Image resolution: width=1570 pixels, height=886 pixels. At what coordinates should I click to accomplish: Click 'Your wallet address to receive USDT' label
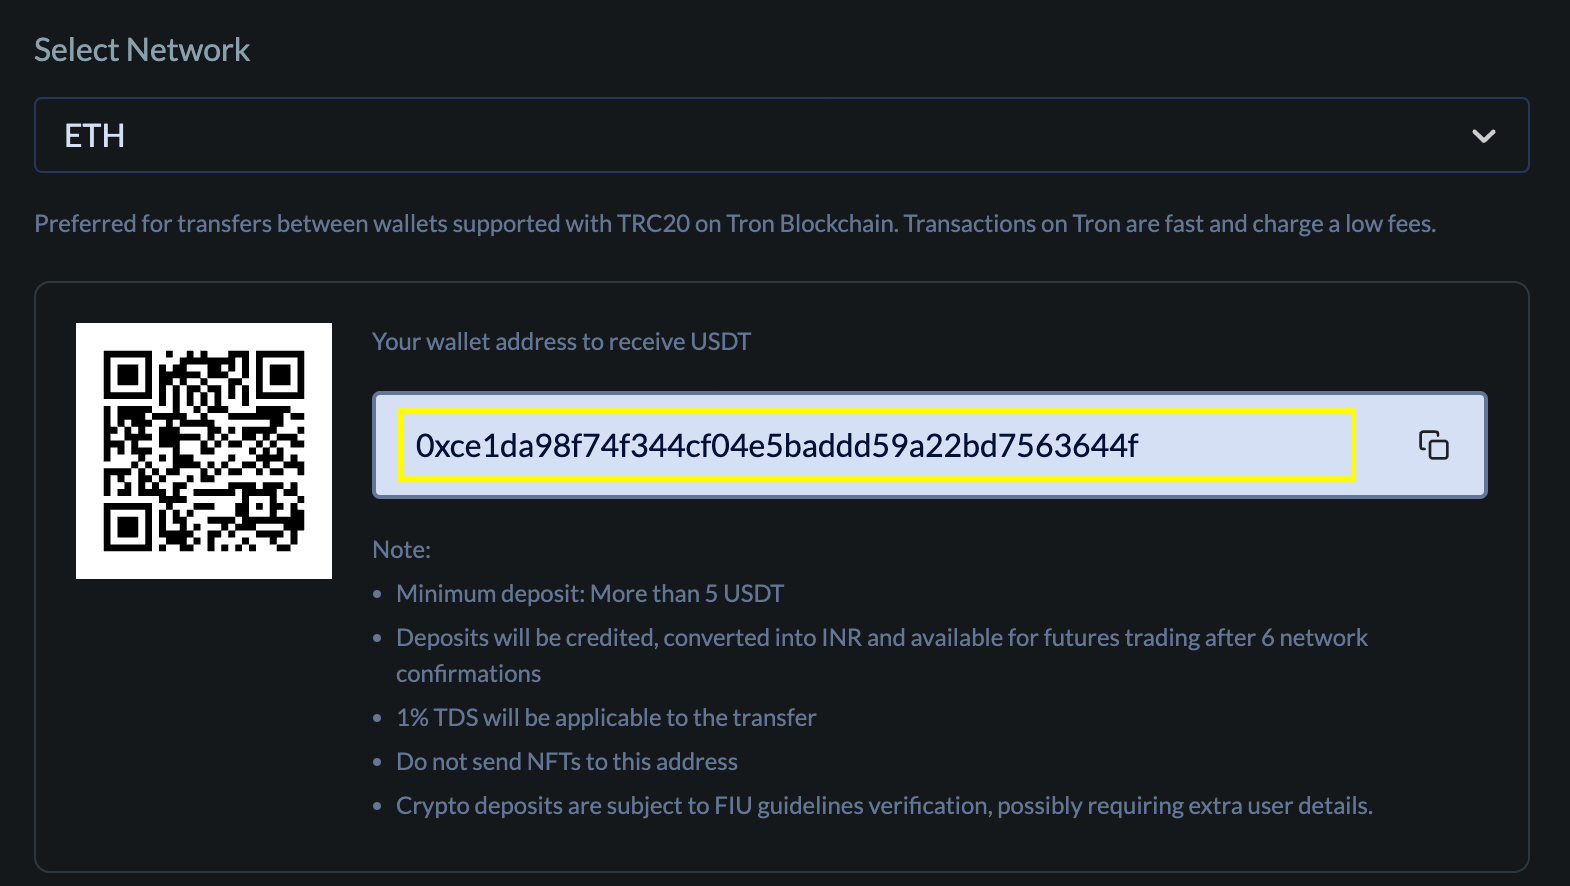pyautogui.click(x=561, y=342)
